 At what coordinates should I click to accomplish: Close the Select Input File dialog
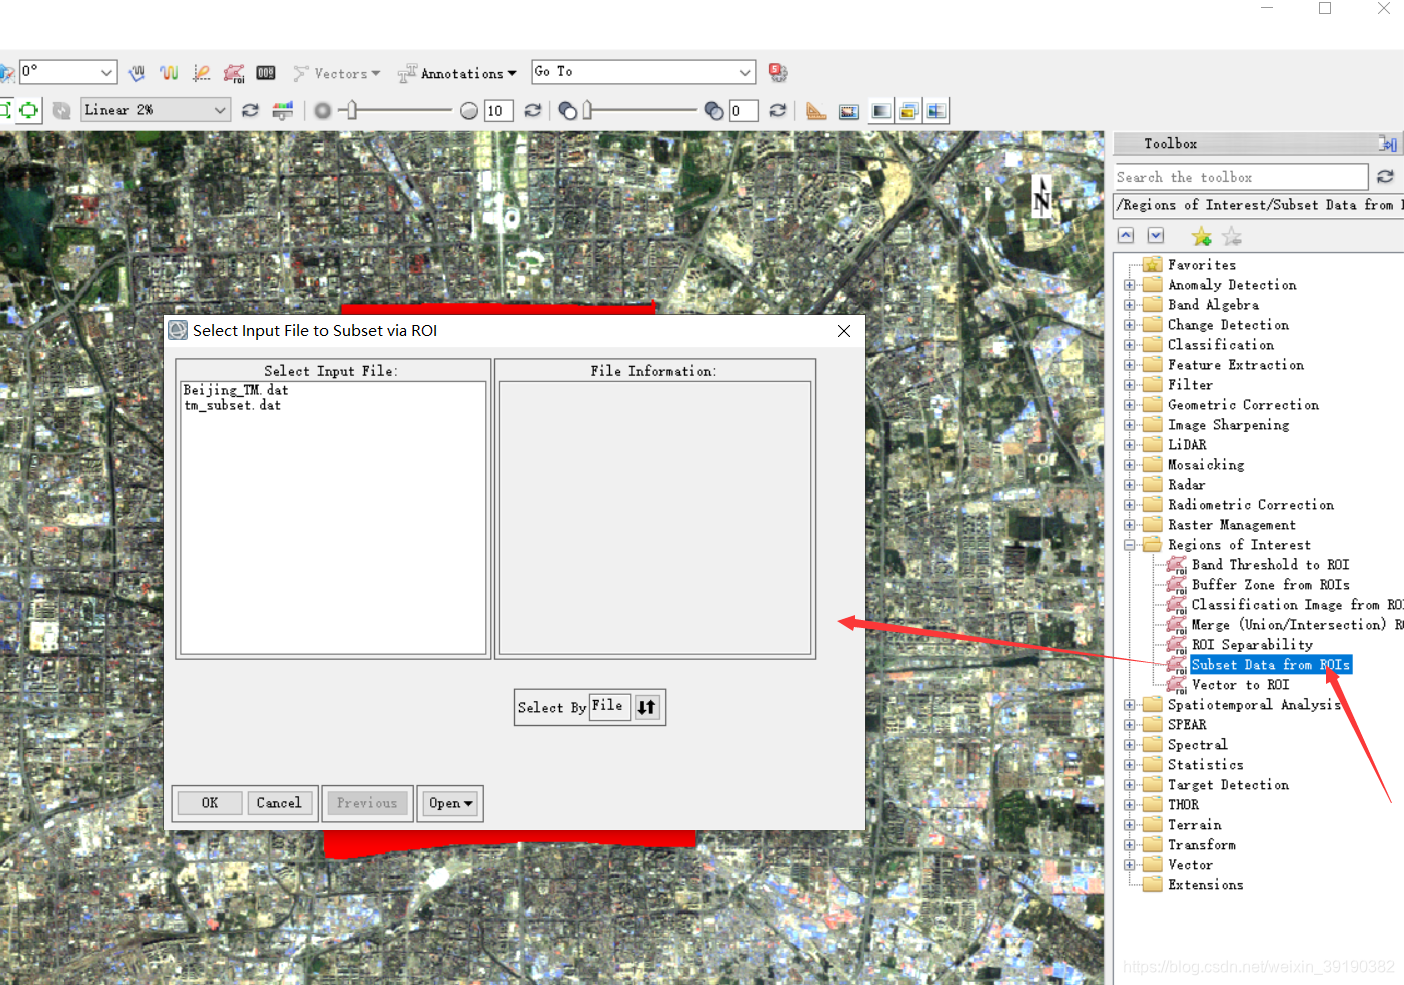844,331
